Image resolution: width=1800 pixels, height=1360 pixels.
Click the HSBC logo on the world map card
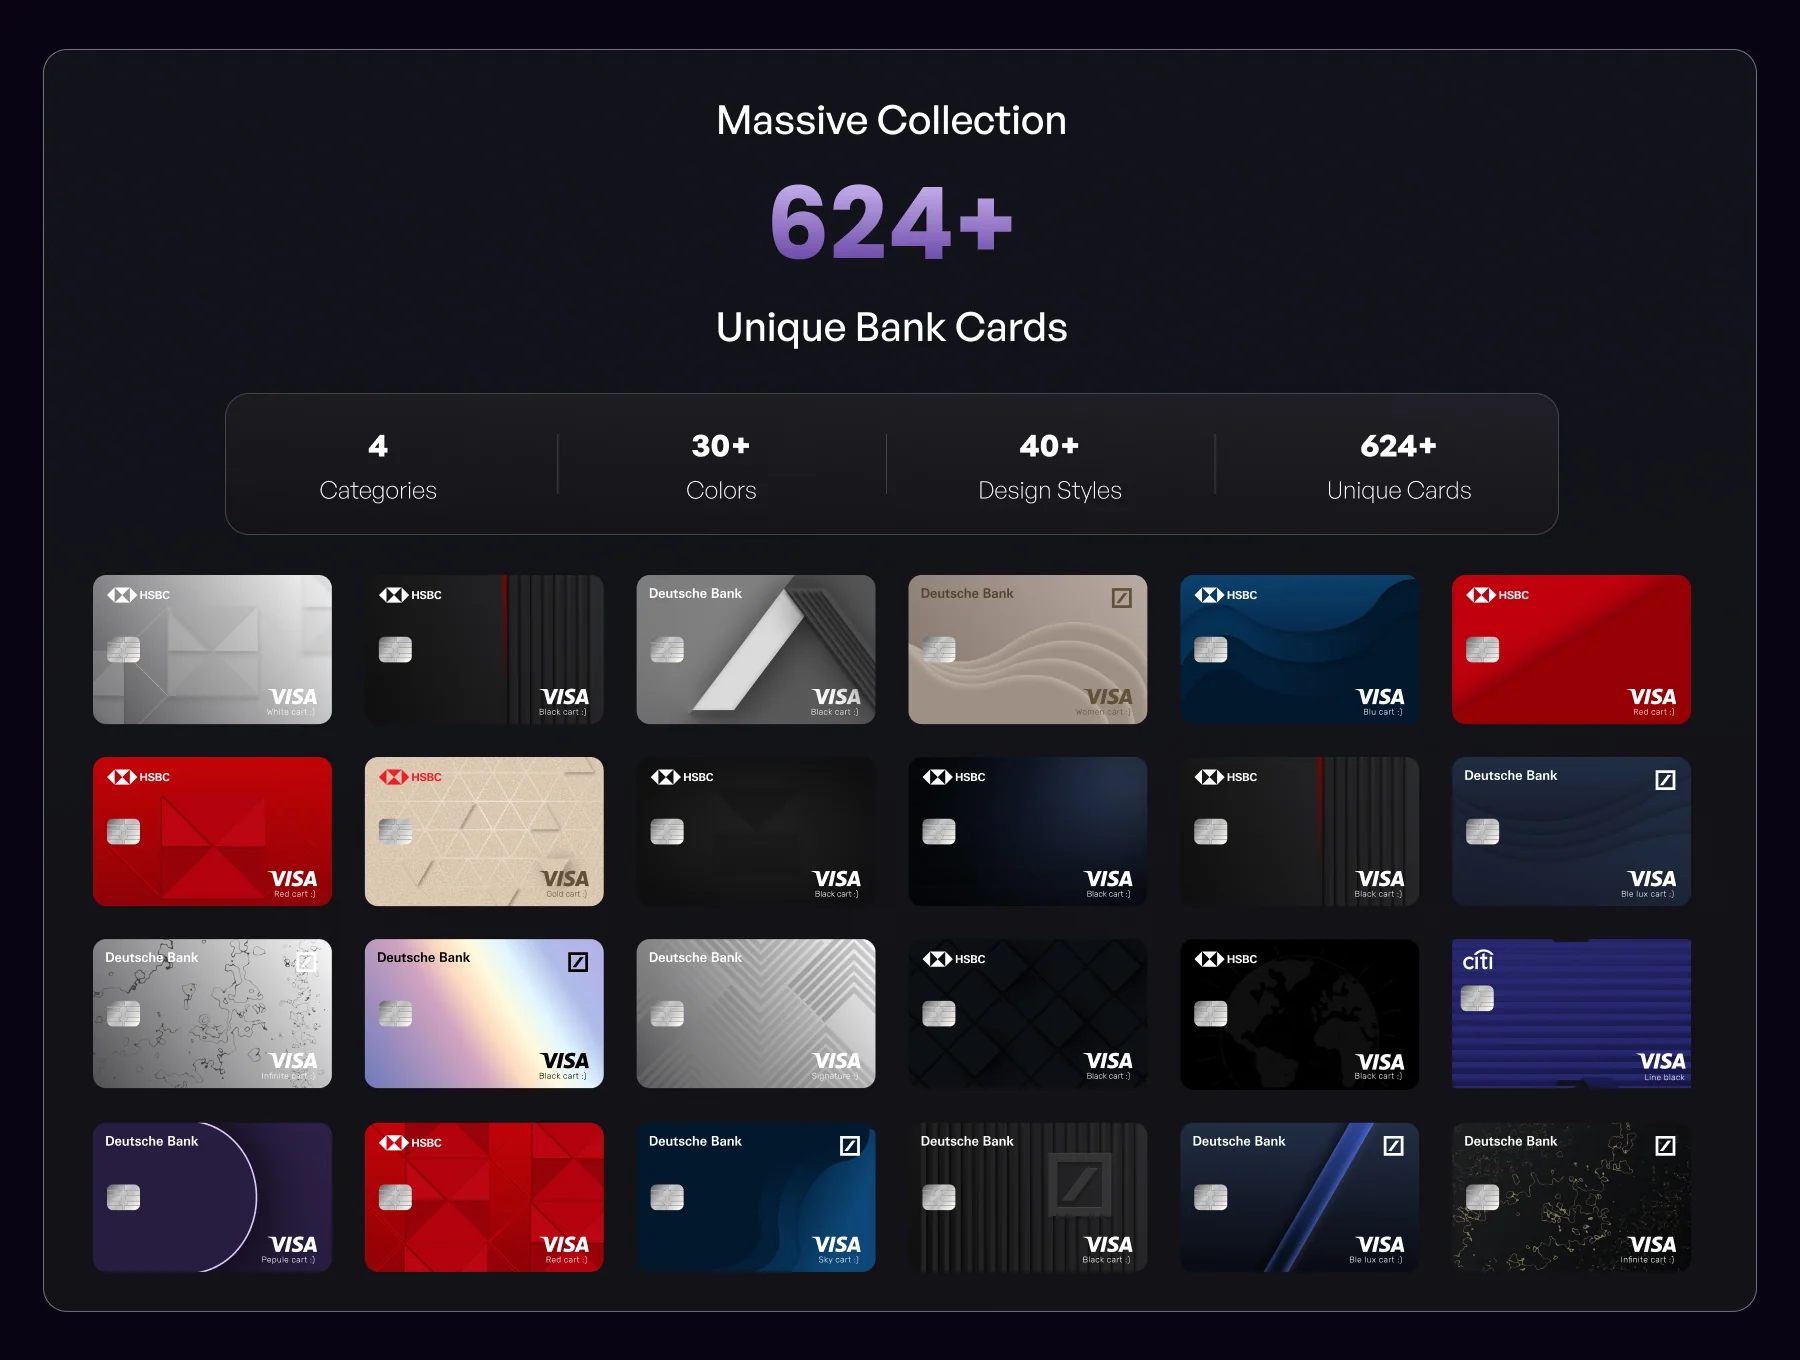[1226, 959]
